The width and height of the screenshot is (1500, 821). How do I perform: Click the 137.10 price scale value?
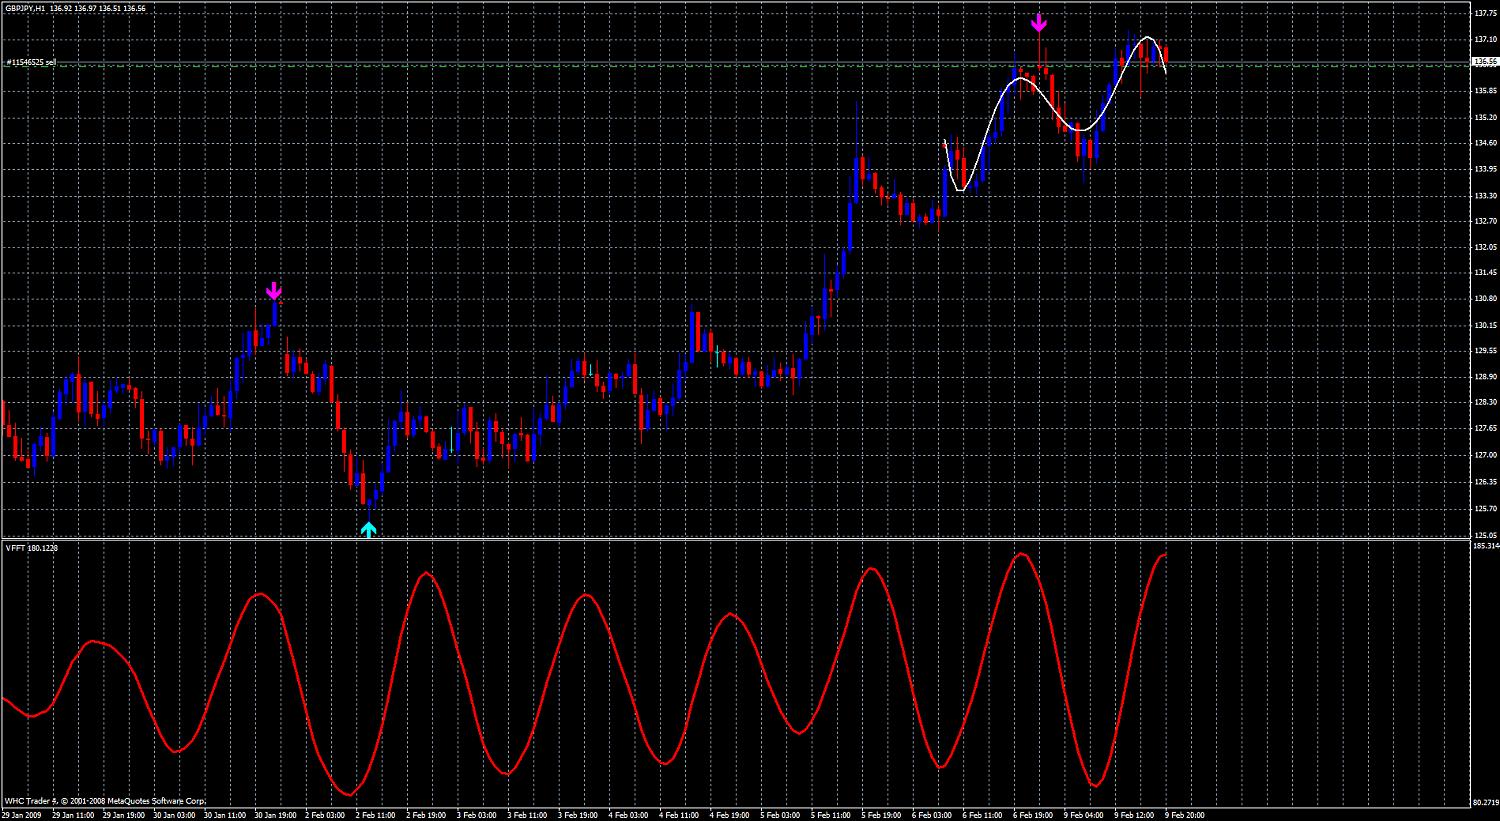click(1485, 40)
